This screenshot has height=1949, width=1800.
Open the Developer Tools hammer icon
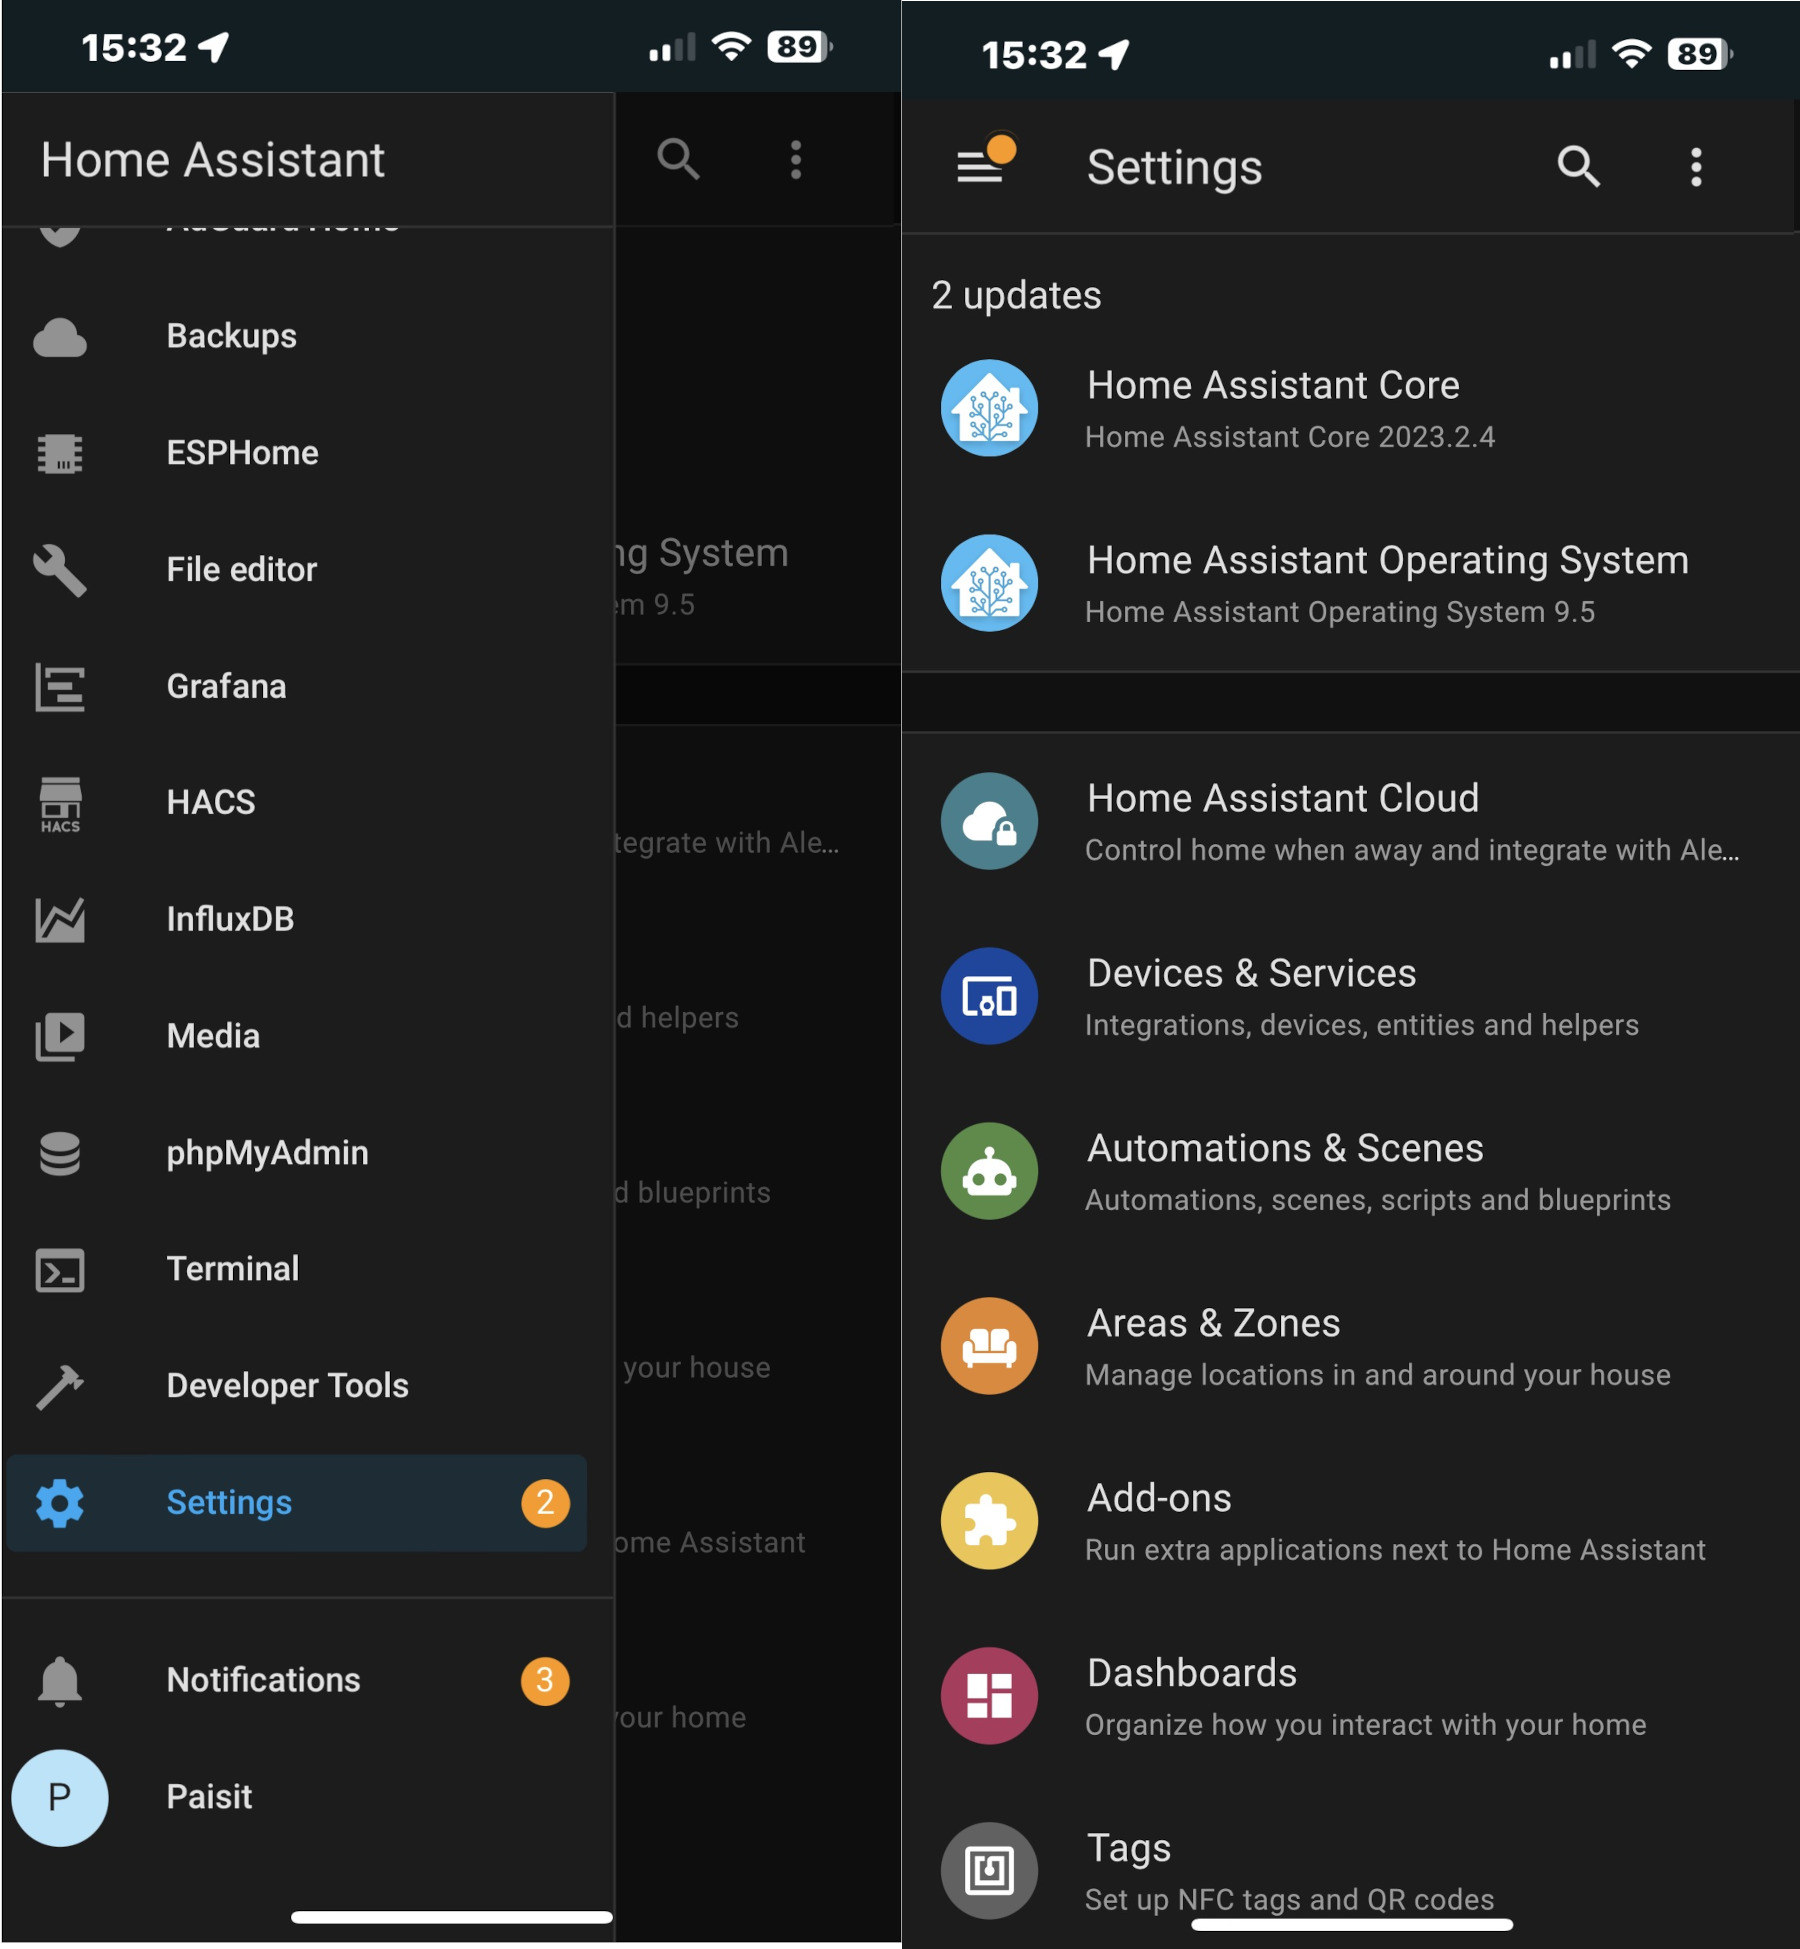tap(60, 1386)
